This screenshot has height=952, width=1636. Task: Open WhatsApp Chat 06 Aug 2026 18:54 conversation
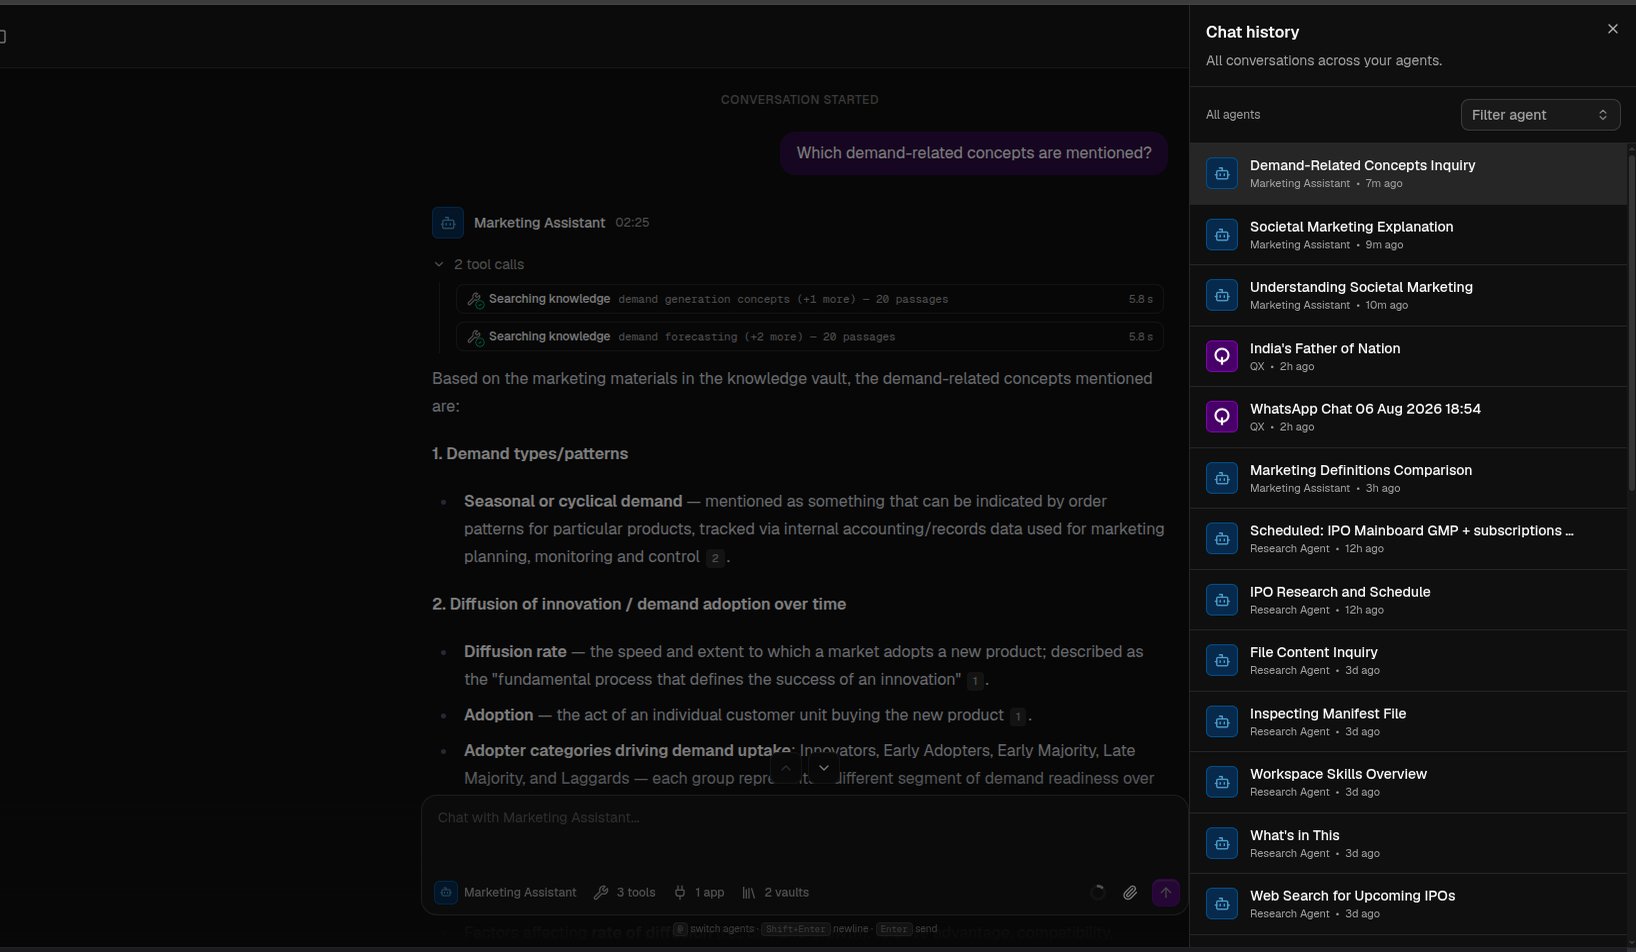point(1408,417)
